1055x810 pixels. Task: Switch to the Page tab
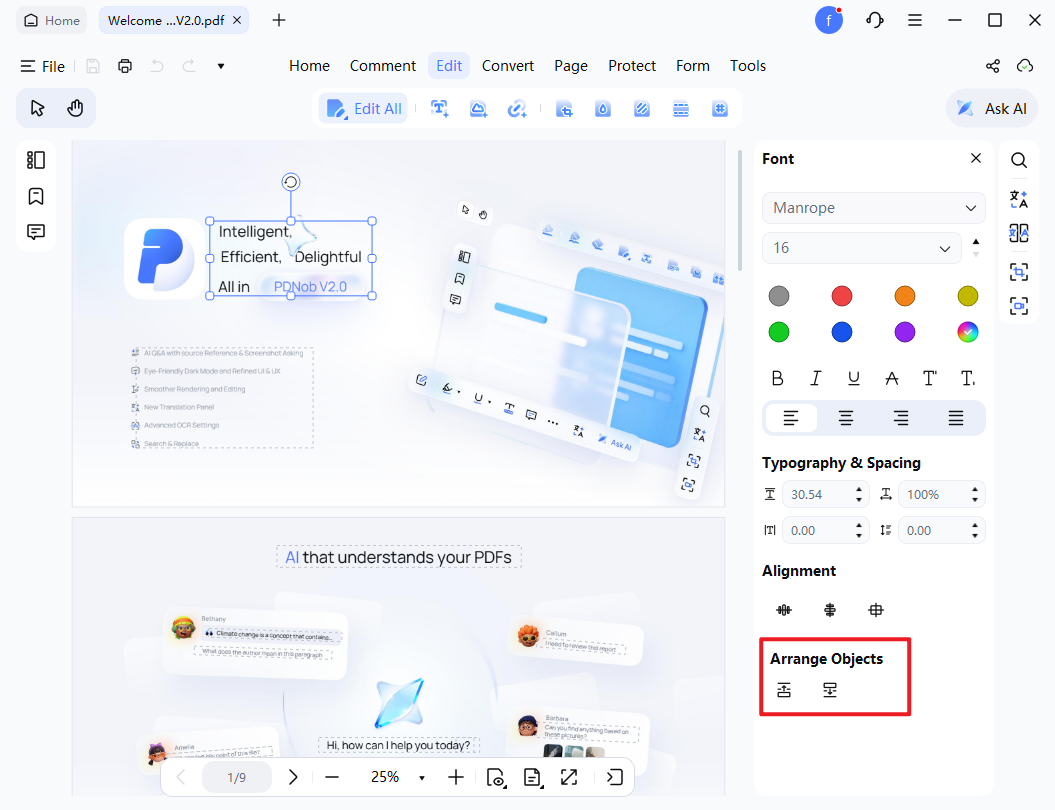tap(571, 66)
